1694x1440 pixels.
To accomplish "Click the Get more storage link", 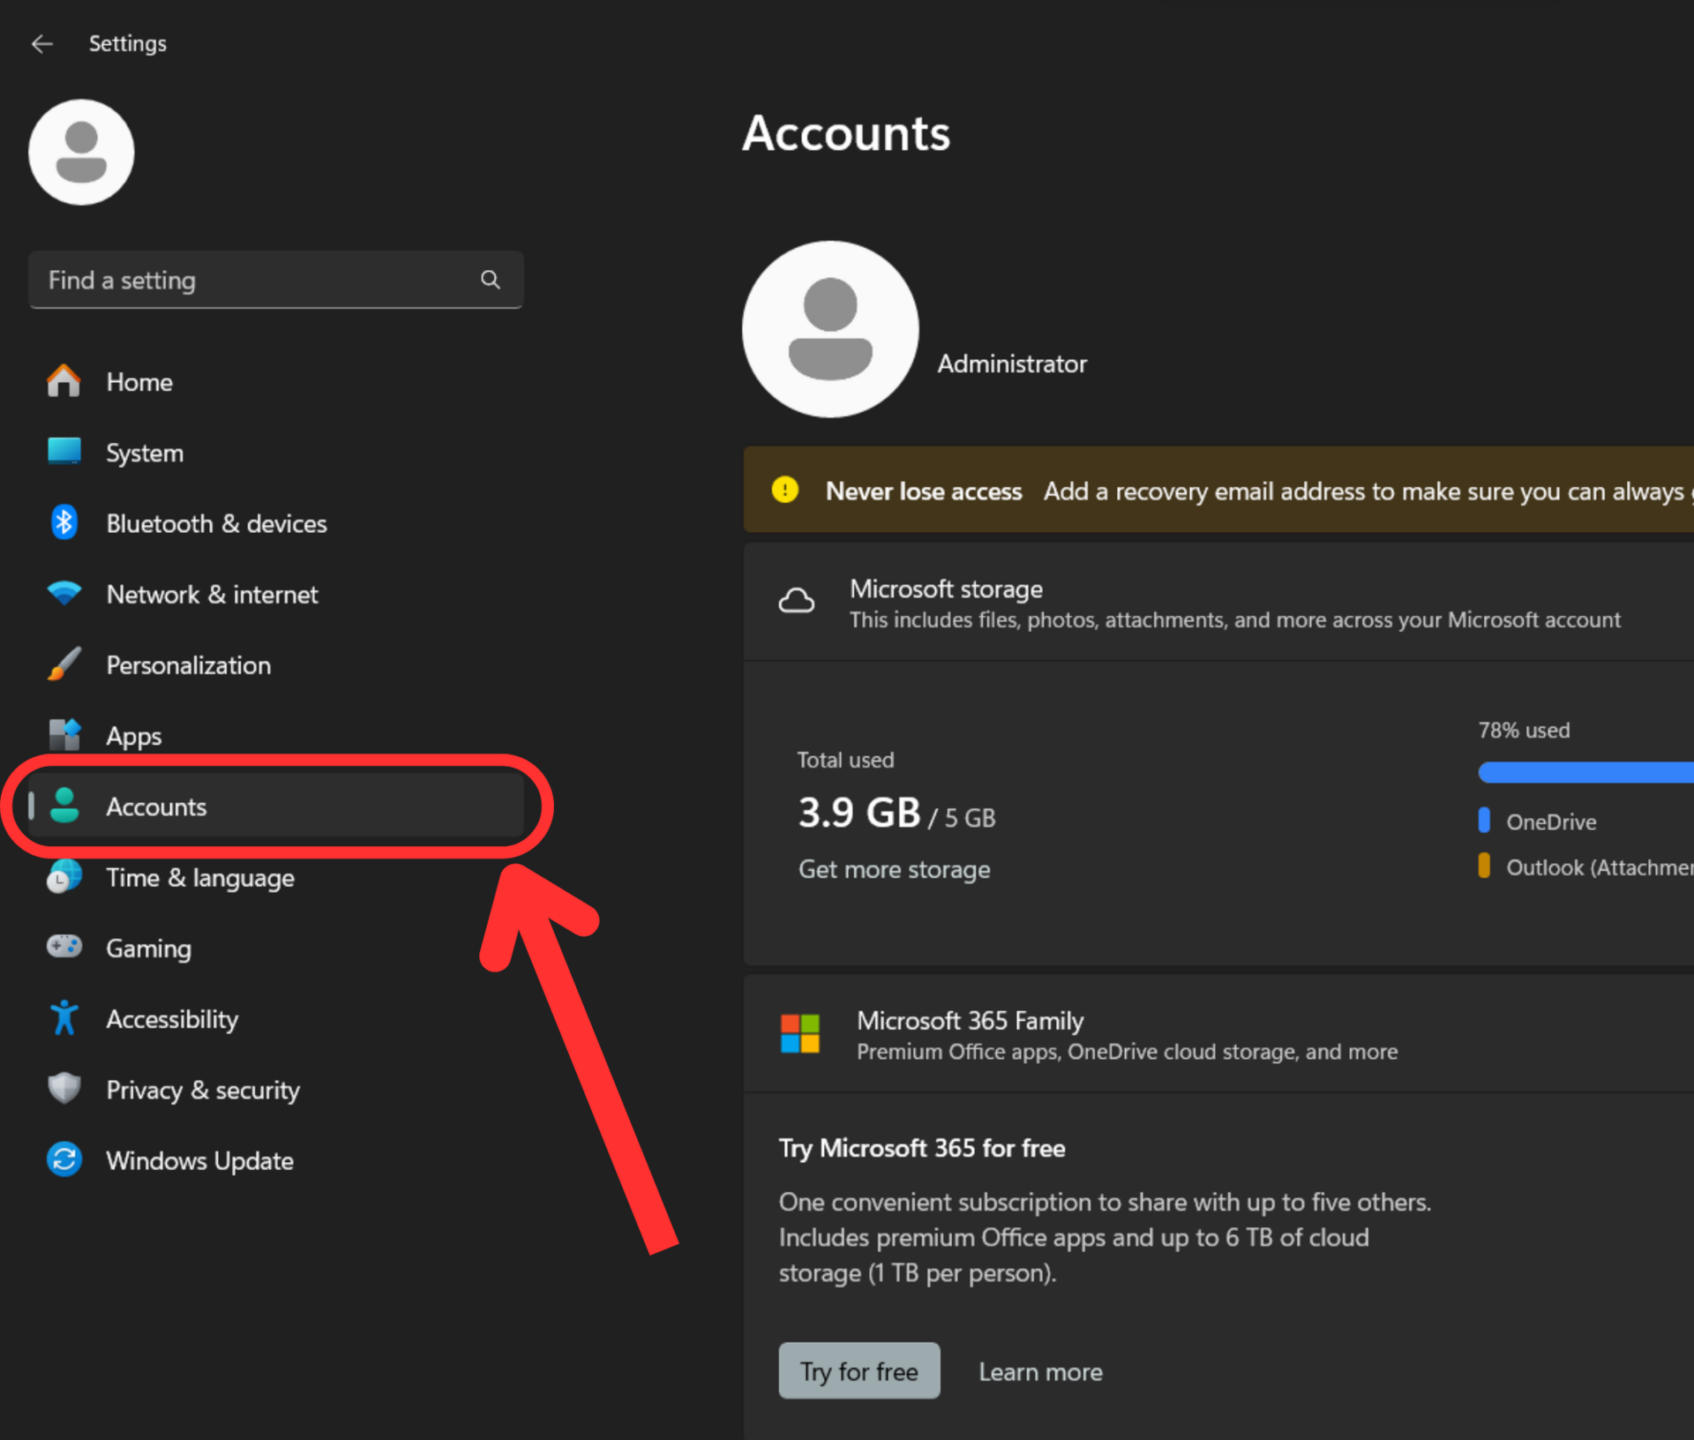I will coord(894,869).
